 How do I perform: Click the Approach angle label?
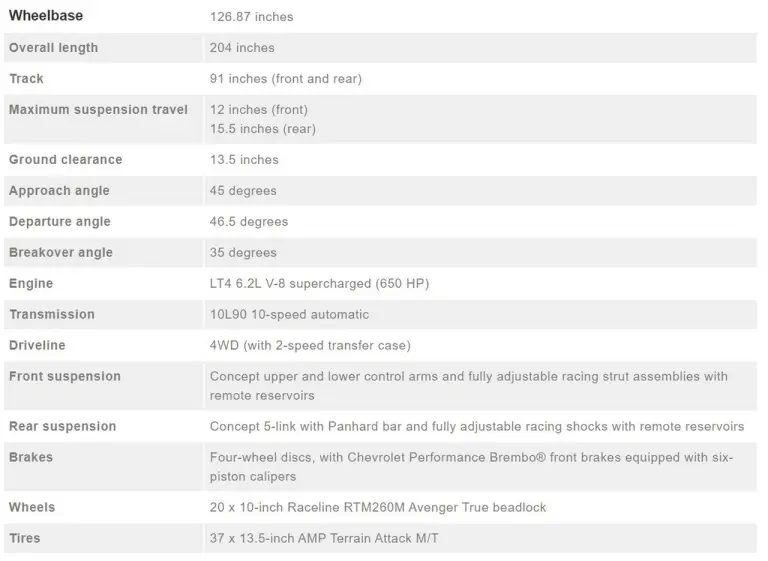pyautogui.click(x=59, y=191)
